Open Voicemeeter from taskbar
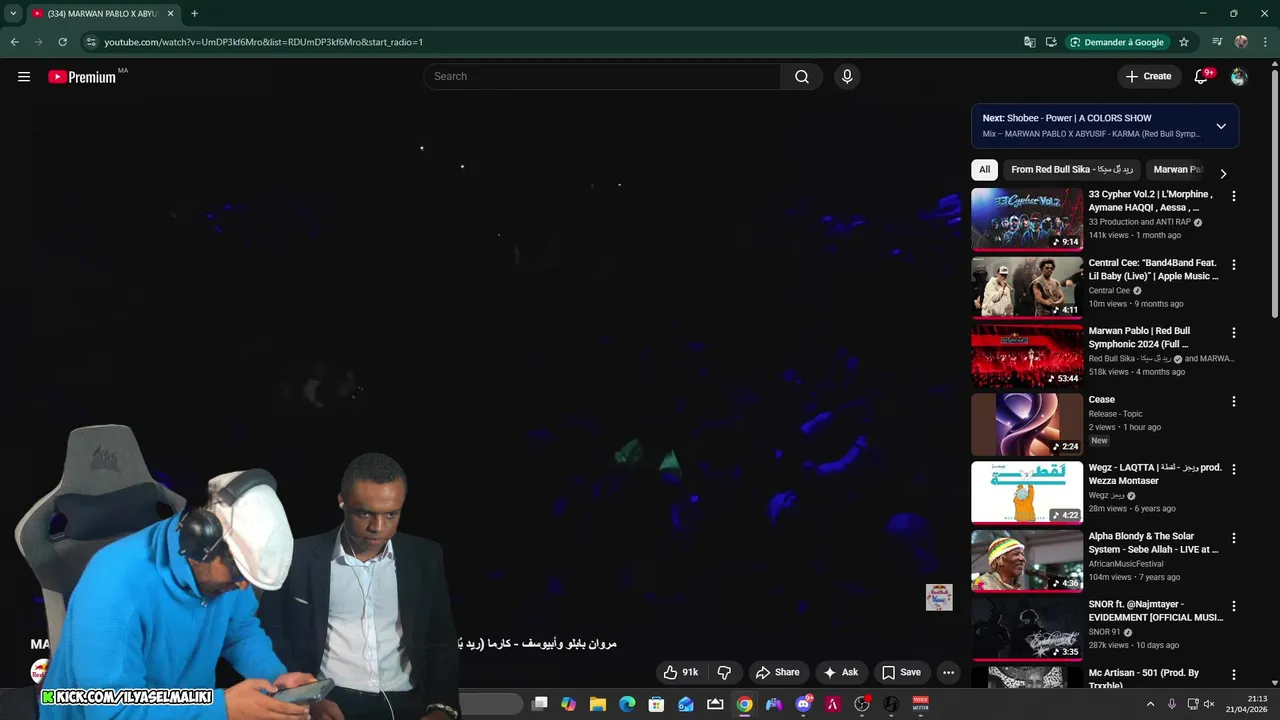Screen dimensions: 1280x720 [x=920, y=704]
